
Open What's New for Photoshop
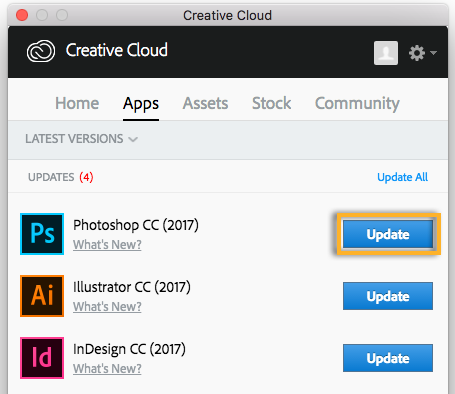click(107, 245)
